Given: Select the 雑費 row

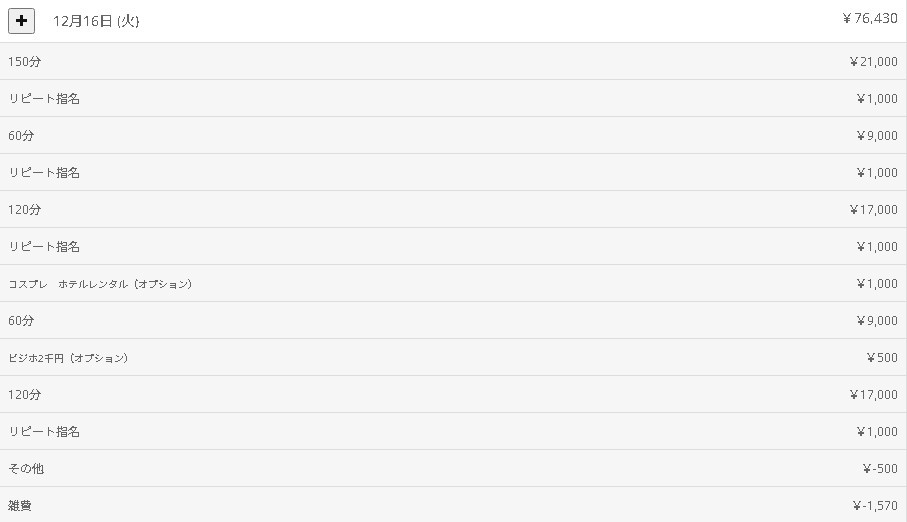Looking at the screenshot, I should coord(20,506).
